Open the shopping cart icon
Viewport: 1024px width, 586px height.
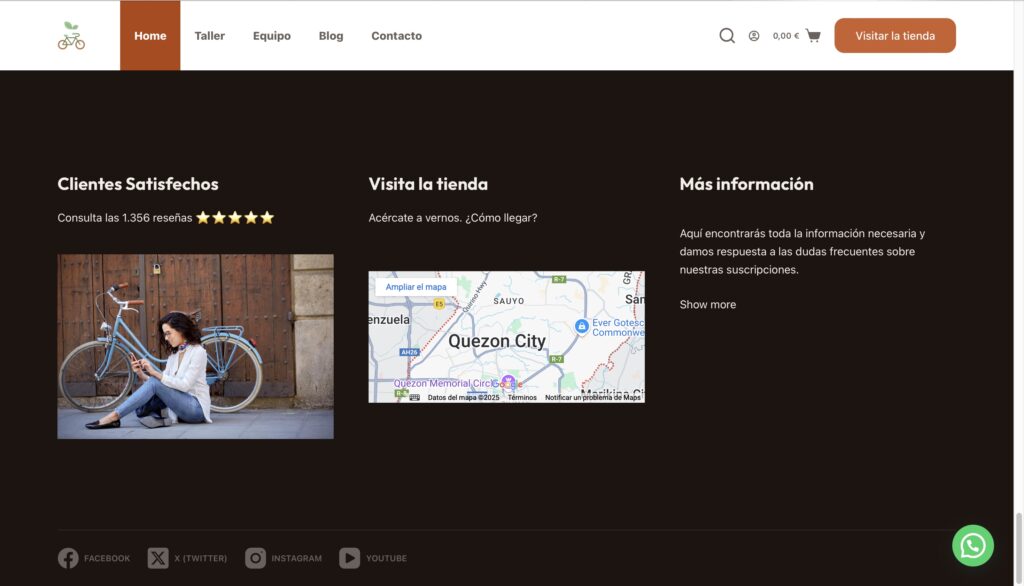[813, 36]
